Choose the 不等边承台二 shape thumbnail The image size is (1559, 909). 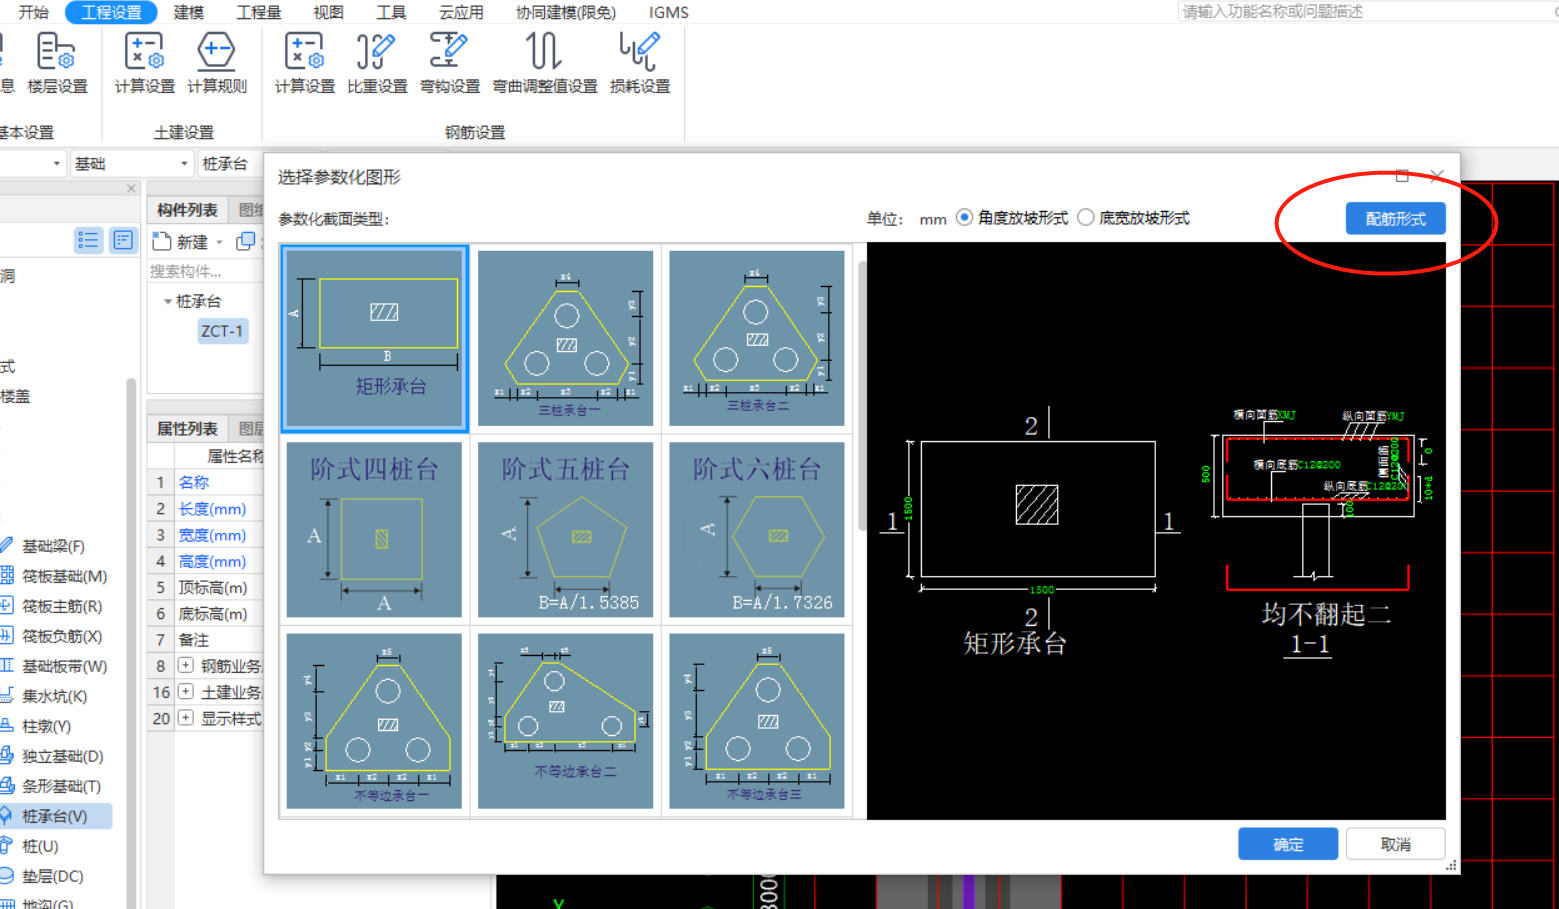565,721
